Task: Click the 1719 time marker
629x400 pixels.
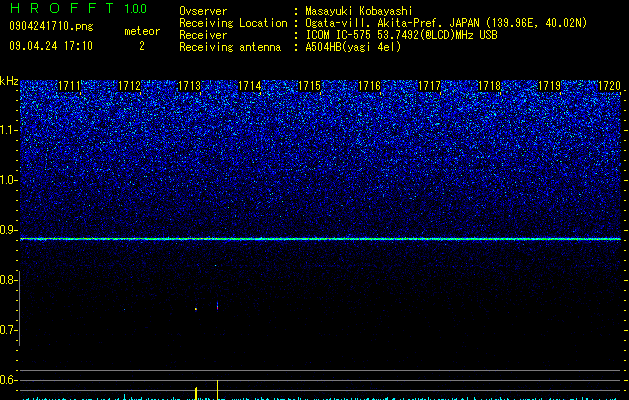Action: point(549,86)
